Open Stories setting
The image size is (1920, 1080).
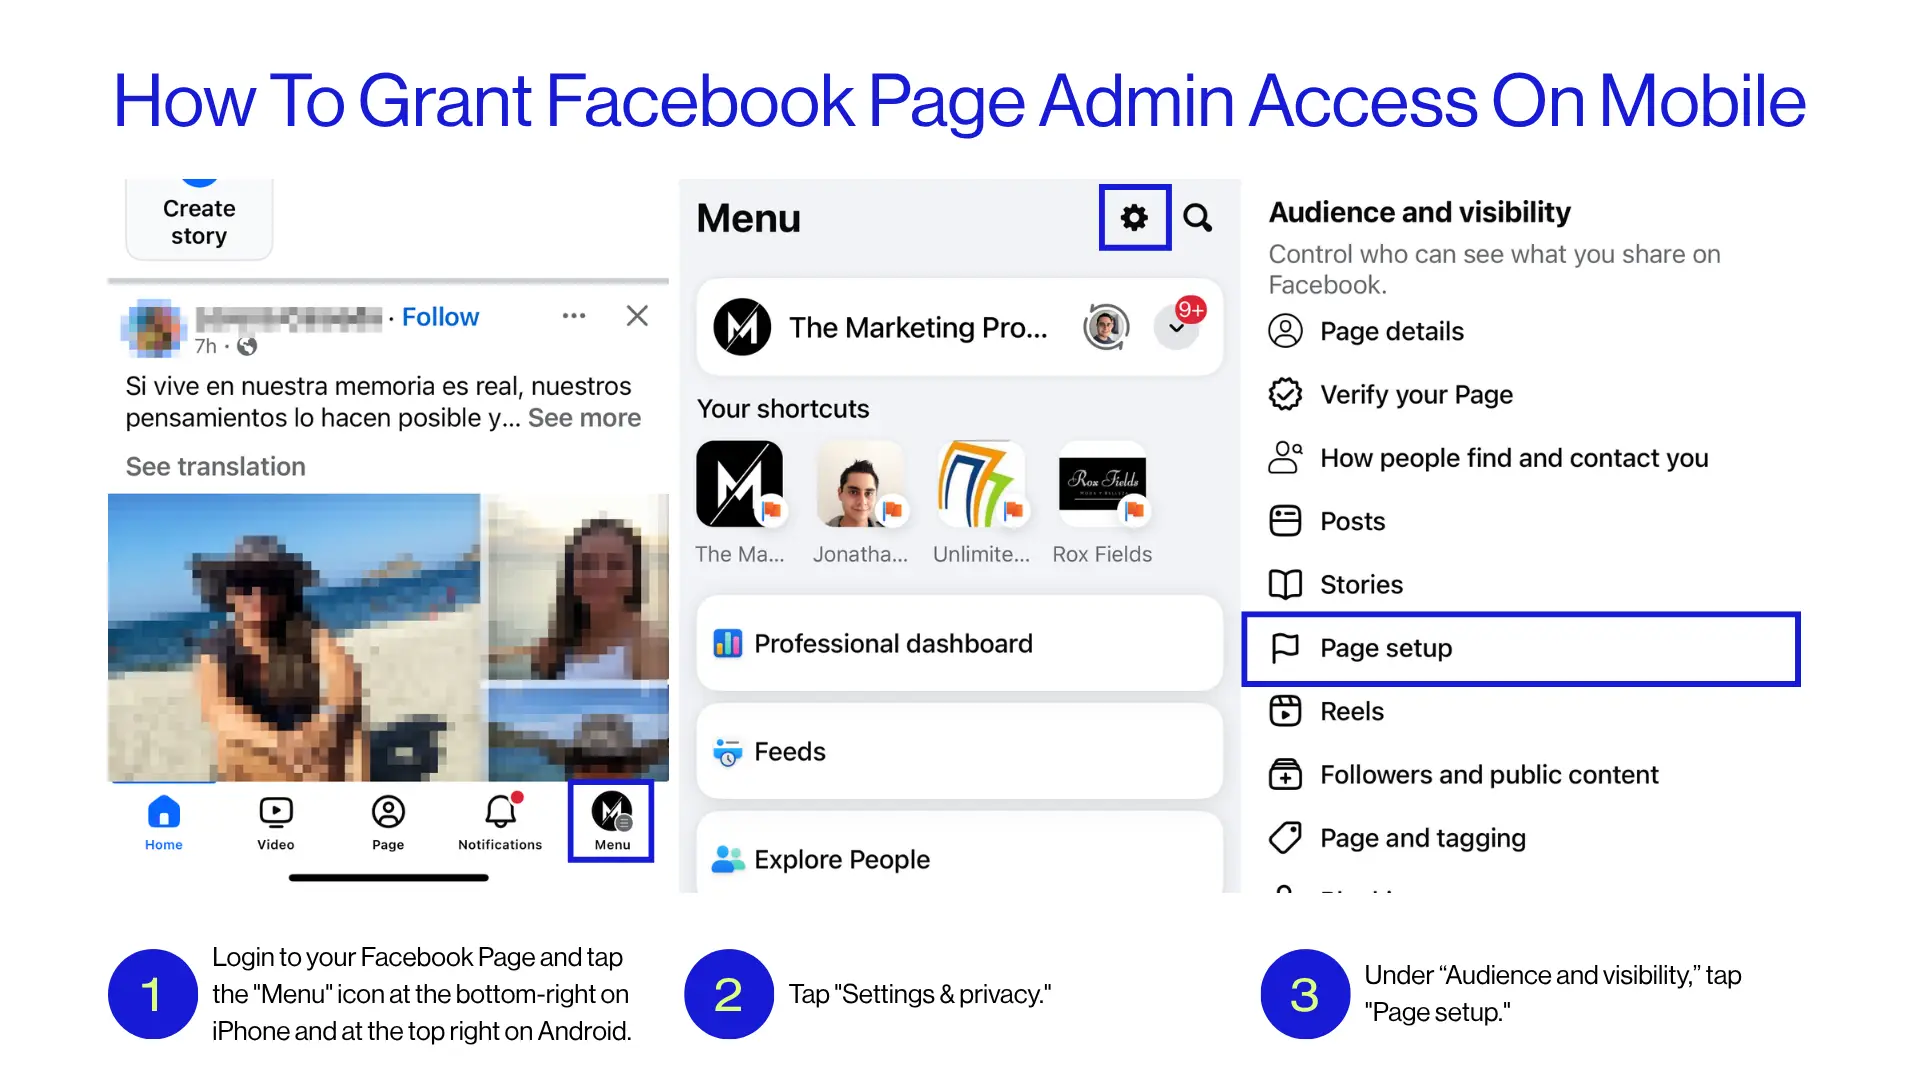[1520, 584]
